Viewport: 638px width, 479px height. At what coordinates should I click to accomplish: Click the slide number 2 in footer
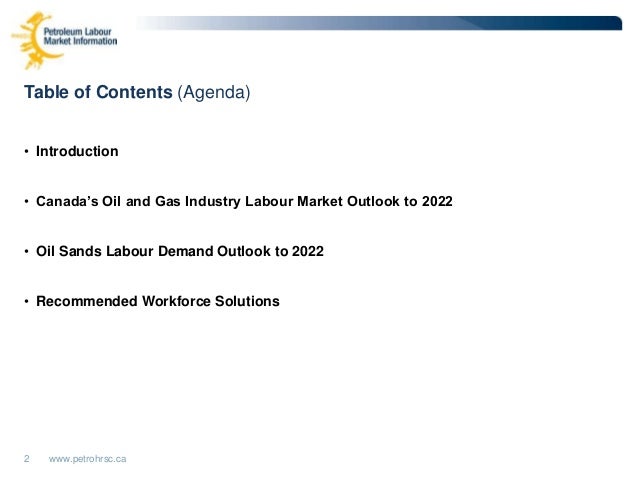(x=26, y=459)
